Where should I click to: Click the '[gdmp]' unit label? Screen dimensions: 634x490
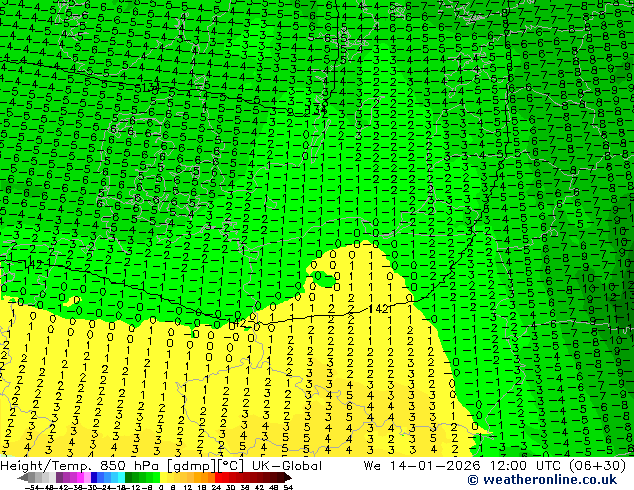[189, 466]
